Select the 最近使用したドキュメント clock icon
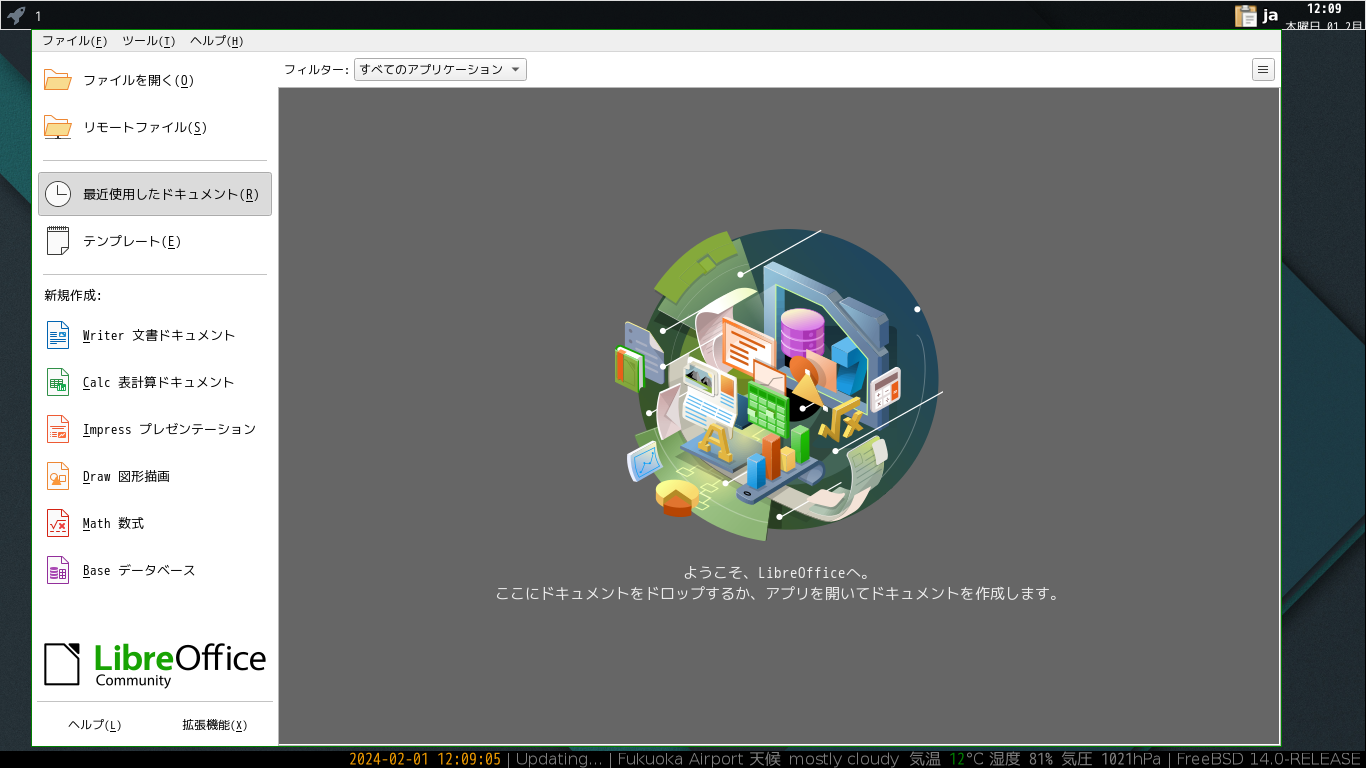The image size is (1366, 768). pos(58,194)
